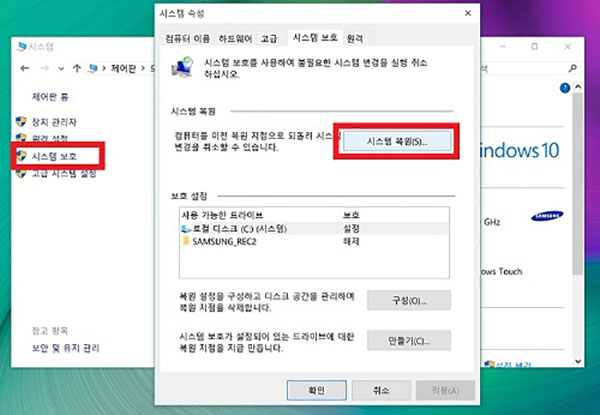Click scrollbar down arrow in System window
The image size is (600, 415).
[578, 361]
